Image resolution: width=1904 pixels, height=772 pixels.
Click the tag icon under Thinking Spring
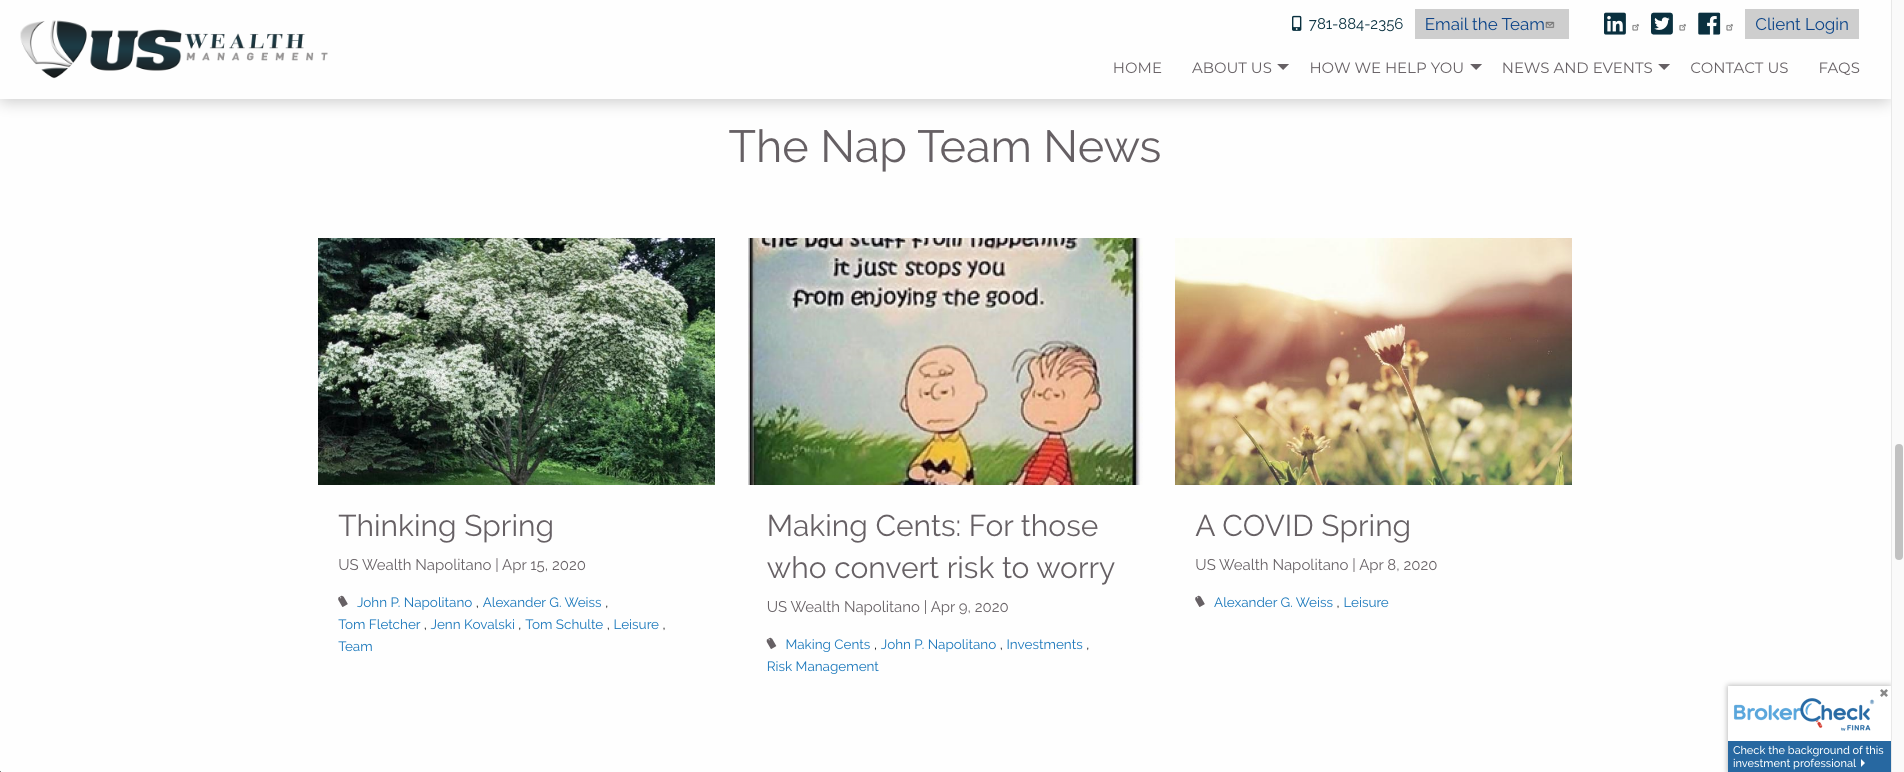click(343, 601)
